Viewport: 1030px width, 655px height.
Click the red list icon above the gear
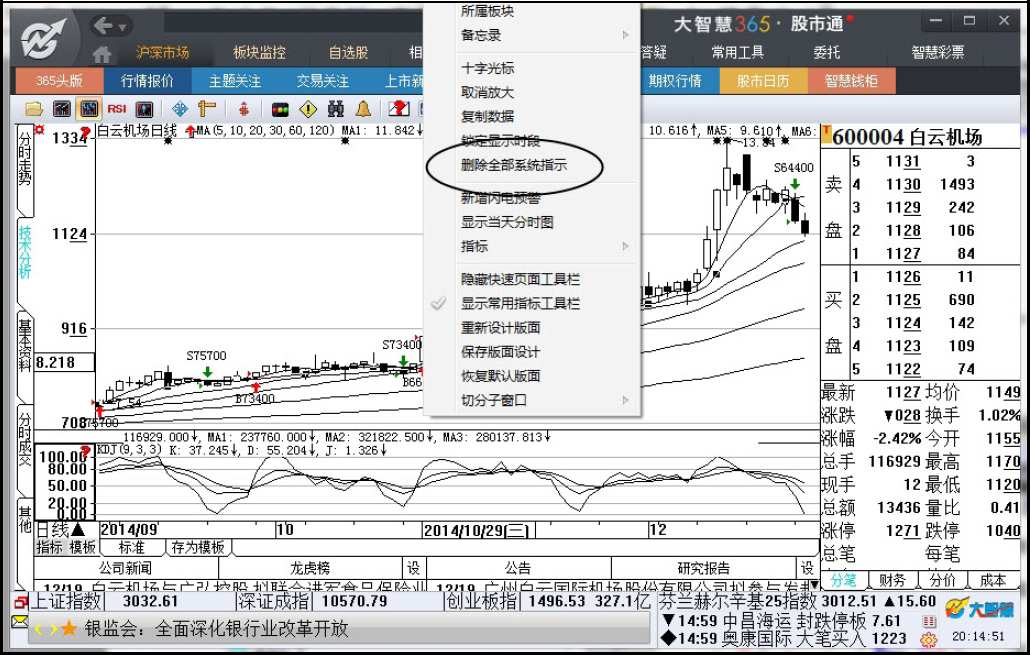pos(929,621)
